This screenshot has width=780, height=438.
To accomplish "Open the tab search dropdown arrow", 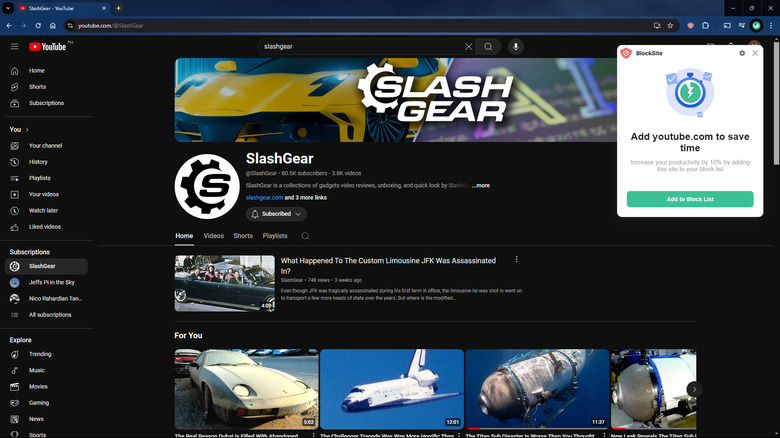I will coord(8,8).
